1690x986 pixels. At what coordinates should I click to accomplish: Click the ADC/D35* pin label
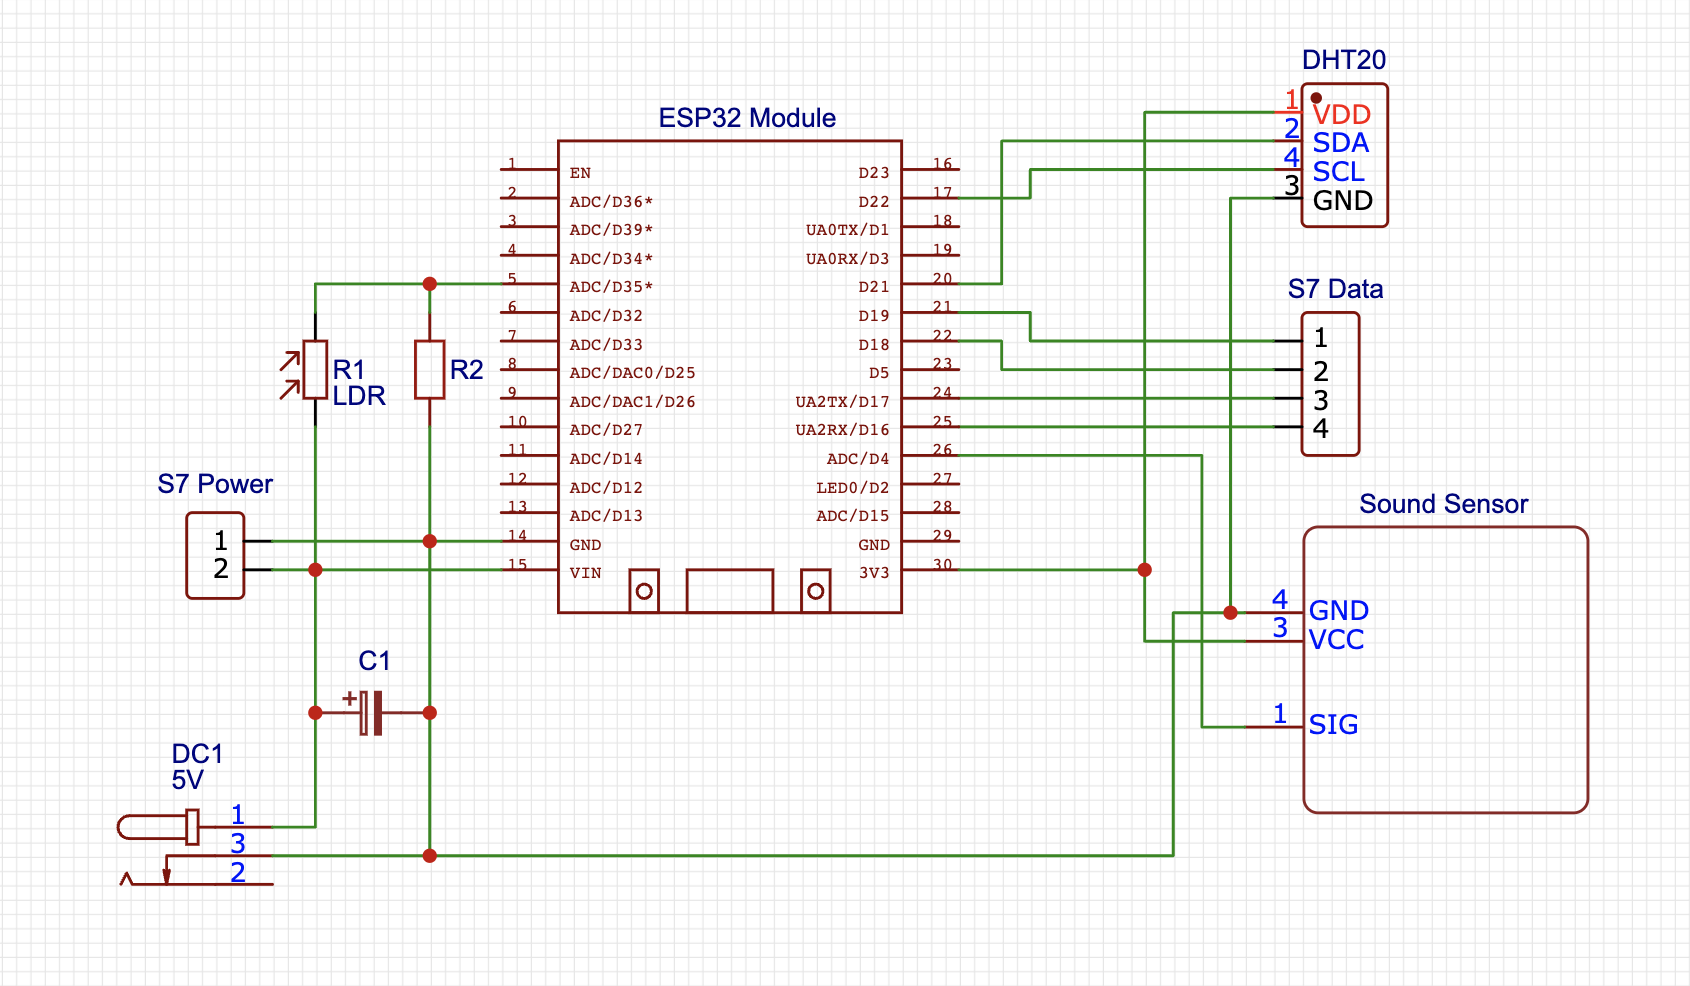(611, 287)
